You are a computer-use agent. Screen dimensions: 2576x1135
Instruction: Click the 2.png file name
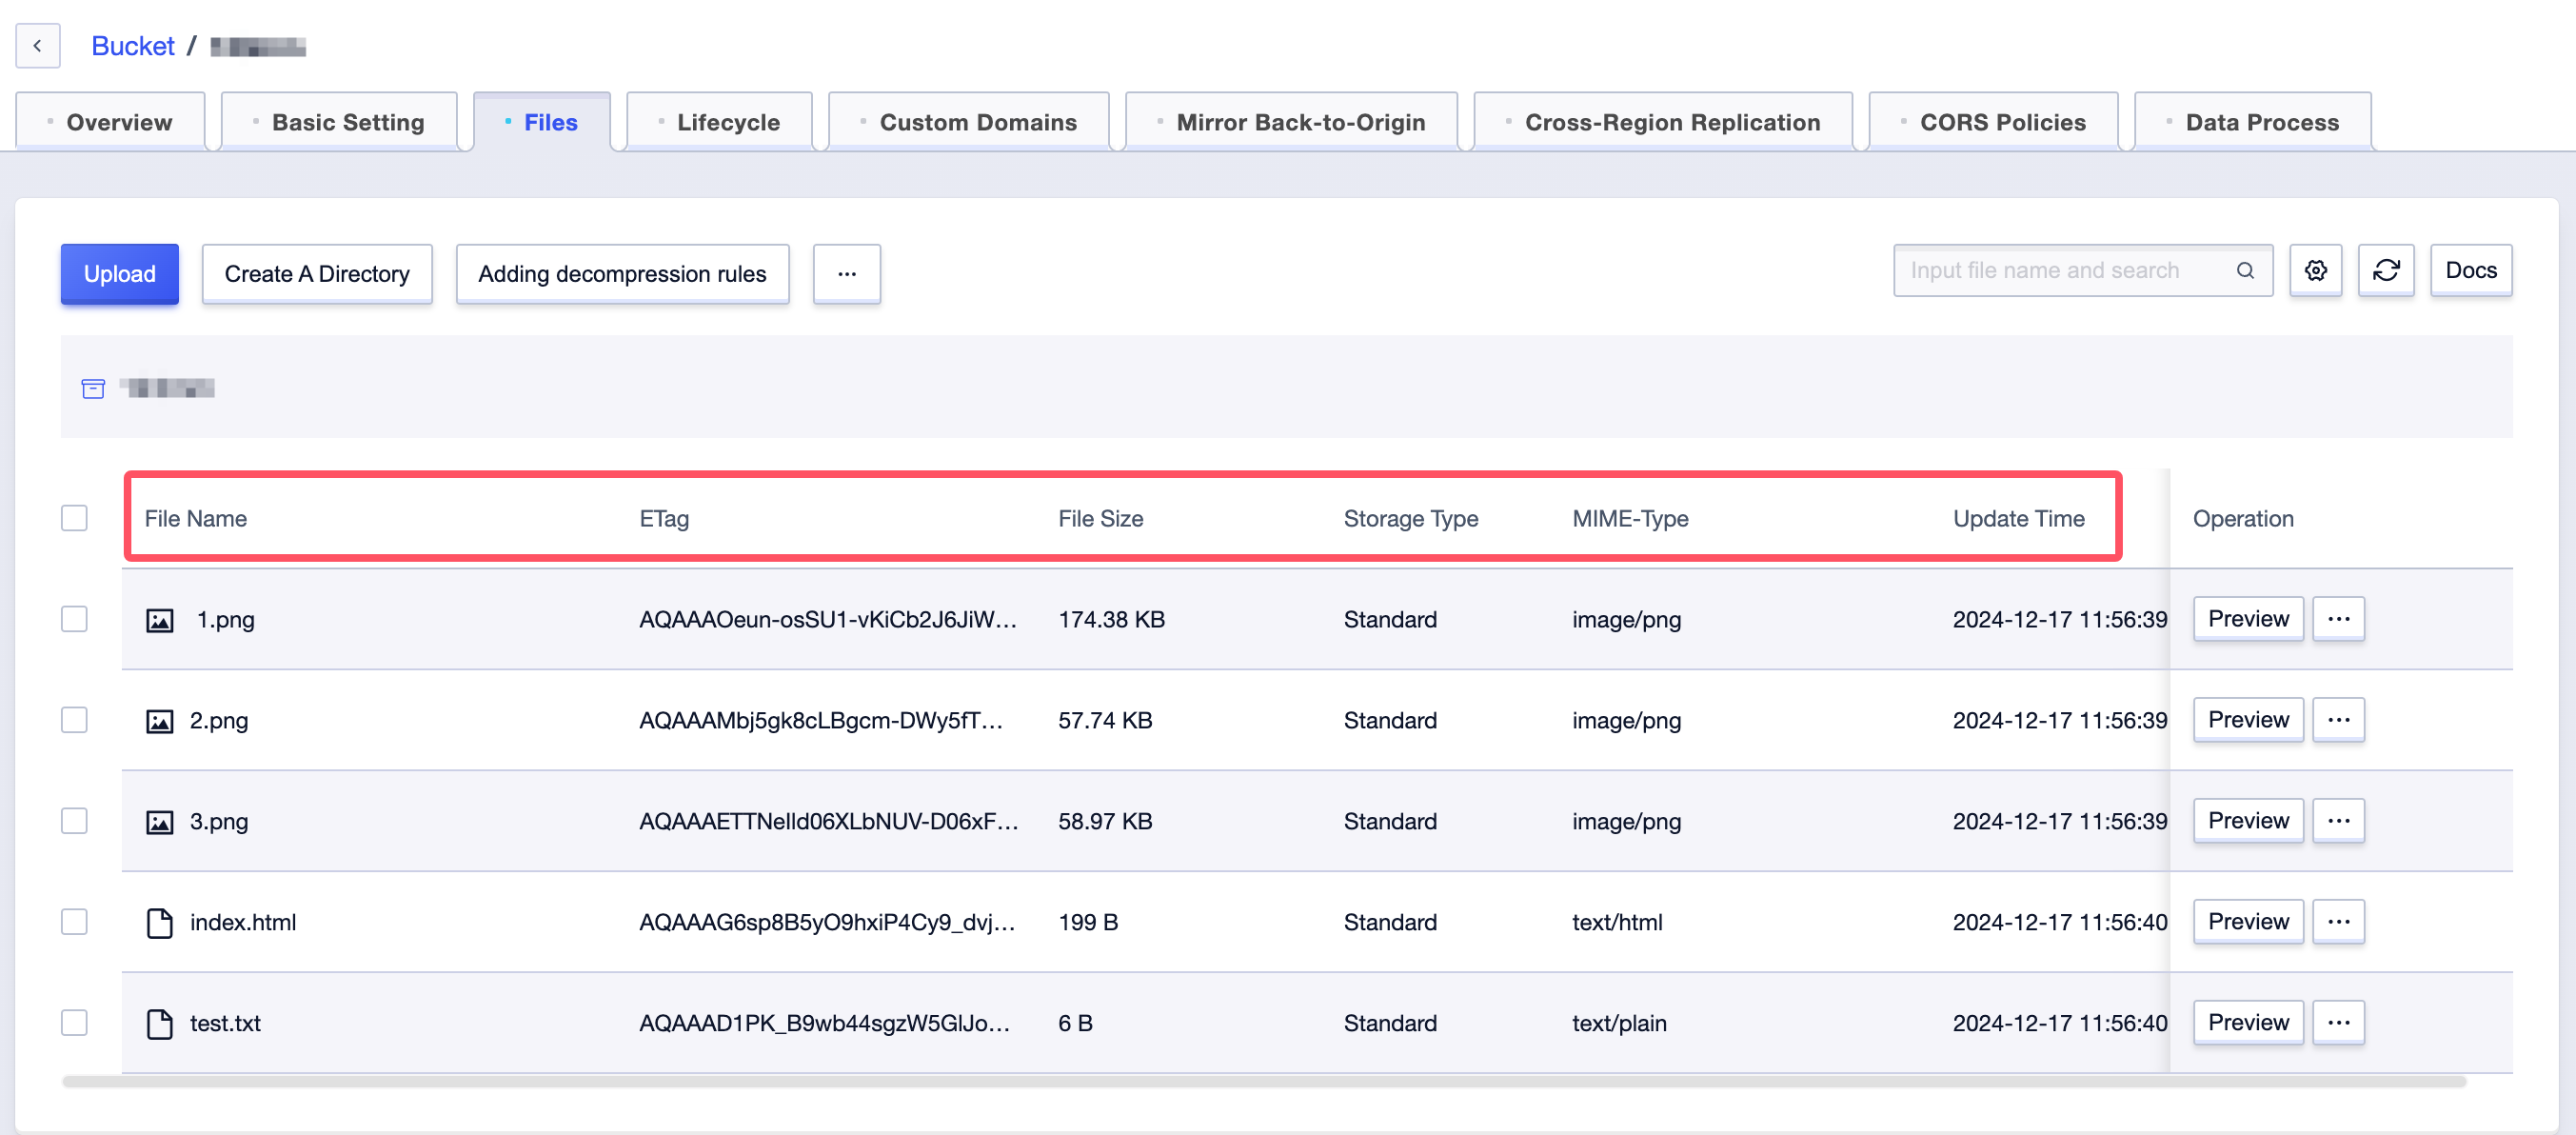(x=219, y=721)
